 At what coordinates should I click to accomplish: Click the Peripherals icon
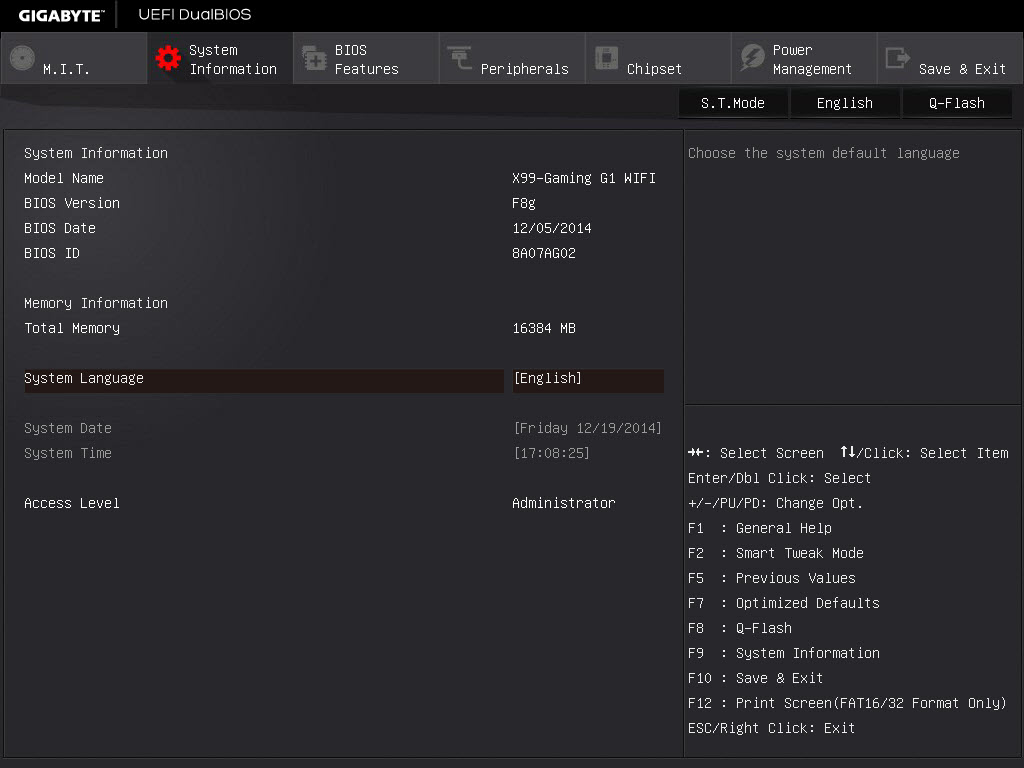[x=460, y=57]
